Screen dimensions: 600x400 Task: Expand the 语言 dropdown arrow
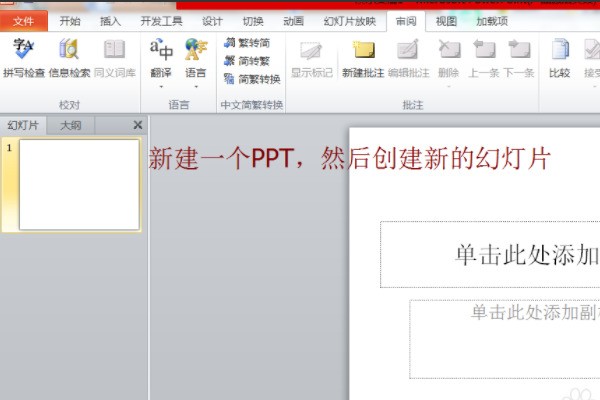tap(196, 87)
